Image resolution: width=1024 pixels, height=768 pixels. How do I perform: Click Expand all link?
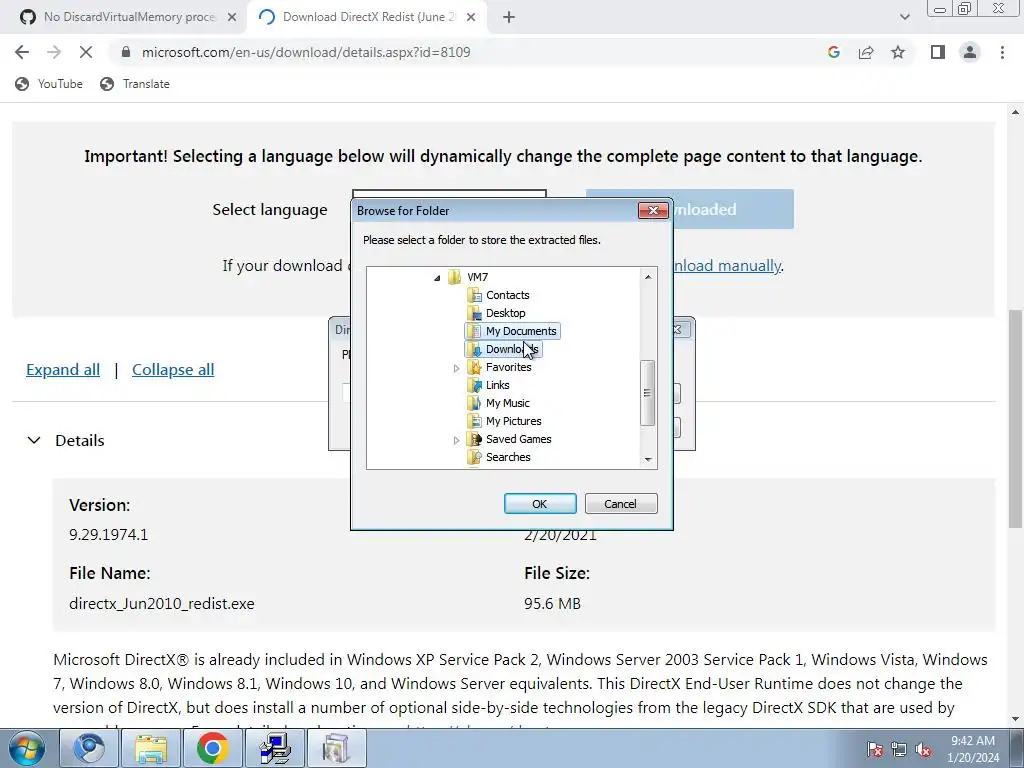click(63, 370)
